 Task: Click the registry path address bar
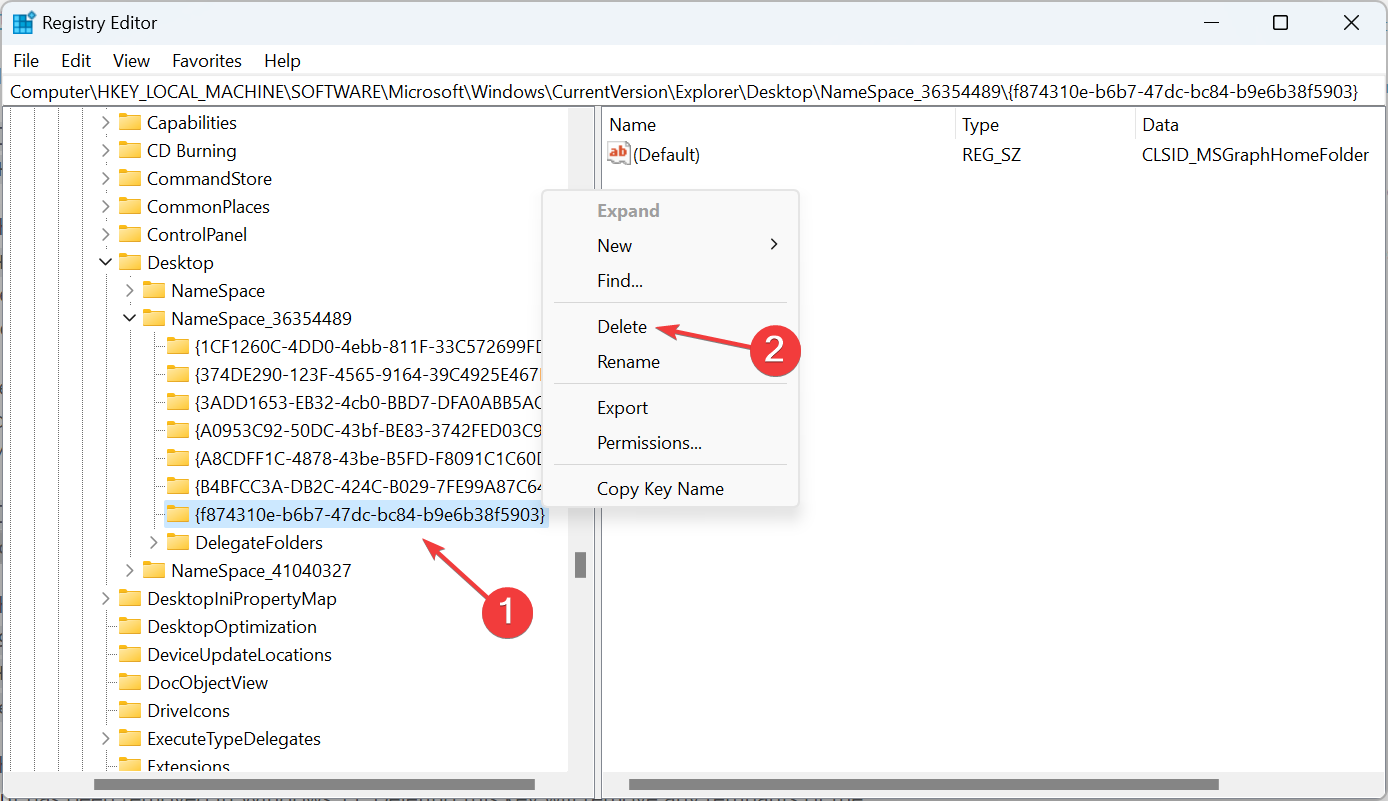(x=694, y=92)
